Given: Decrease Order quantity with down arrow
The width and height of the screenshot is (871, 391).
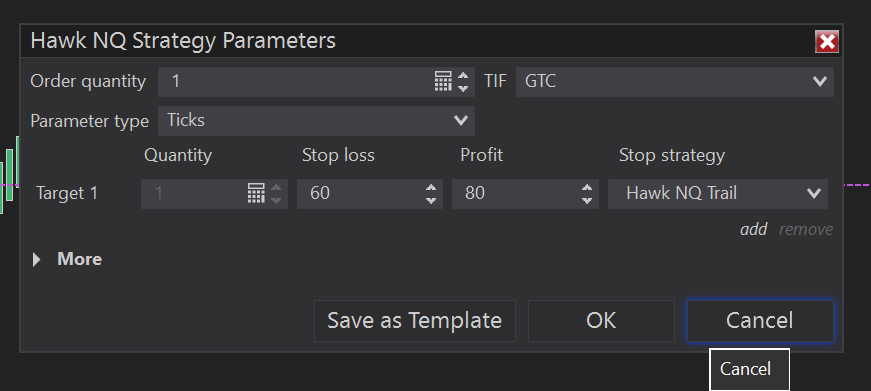Looking at the screenshot, I should click(463, 88).
